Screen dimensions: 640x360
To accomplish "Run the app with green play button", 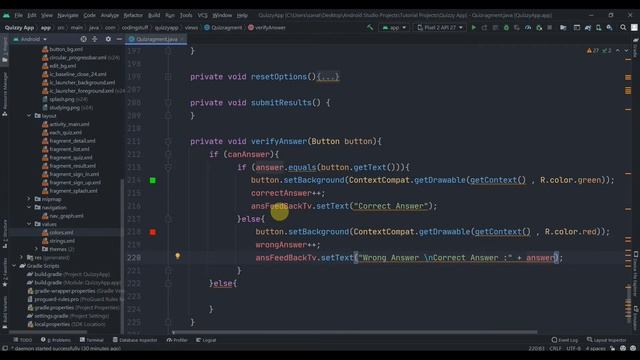I will coord(473,27).
